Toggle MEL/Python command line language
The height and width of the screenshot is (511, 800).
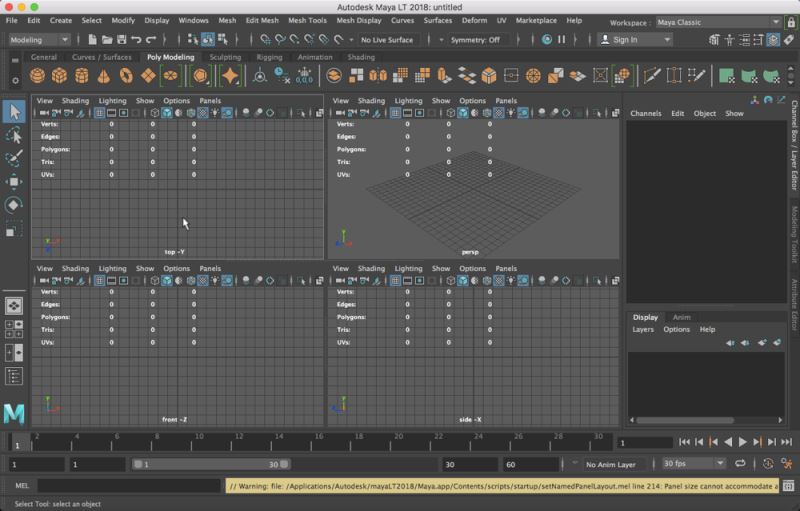[x=22, y=486]
